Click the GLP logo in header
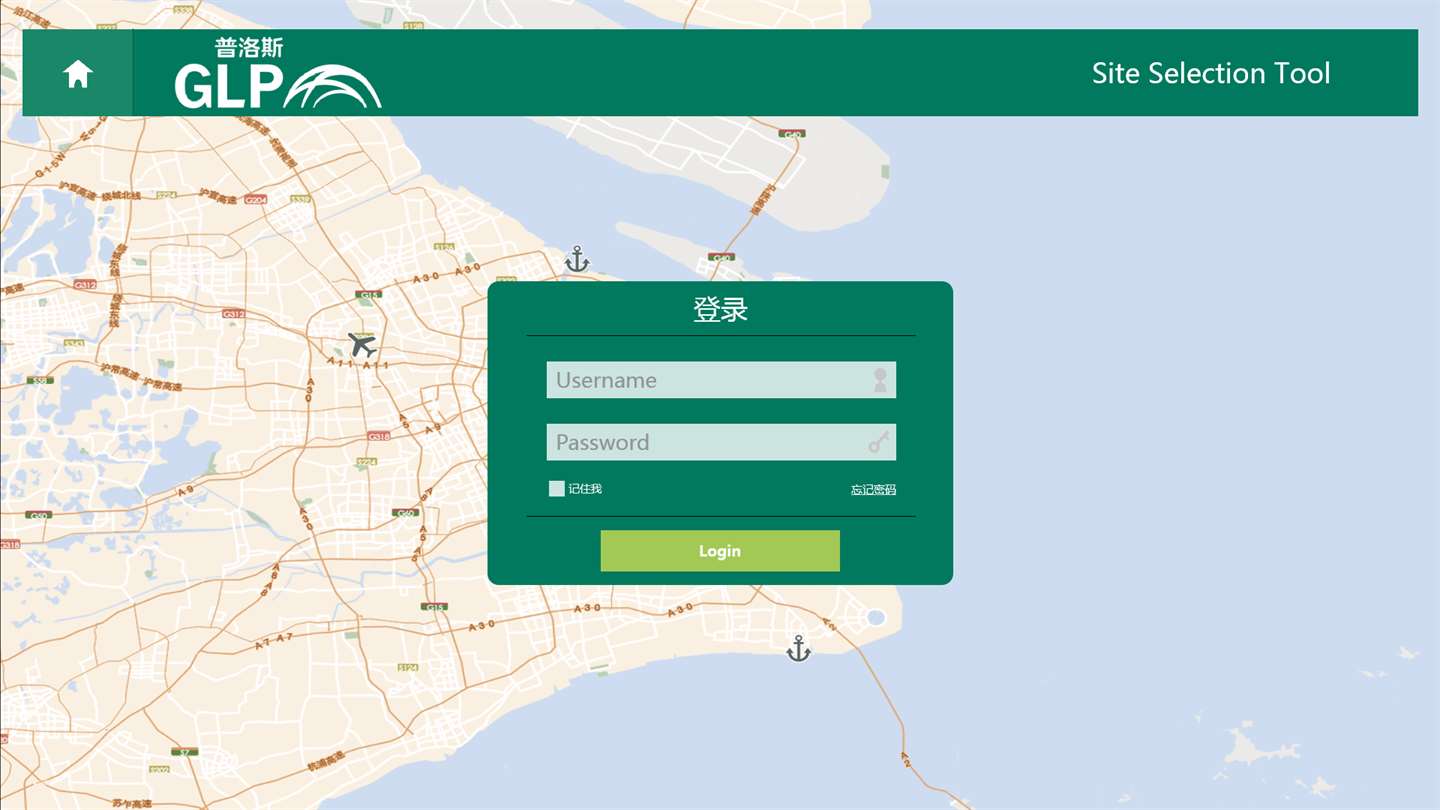 click(278, 74)
